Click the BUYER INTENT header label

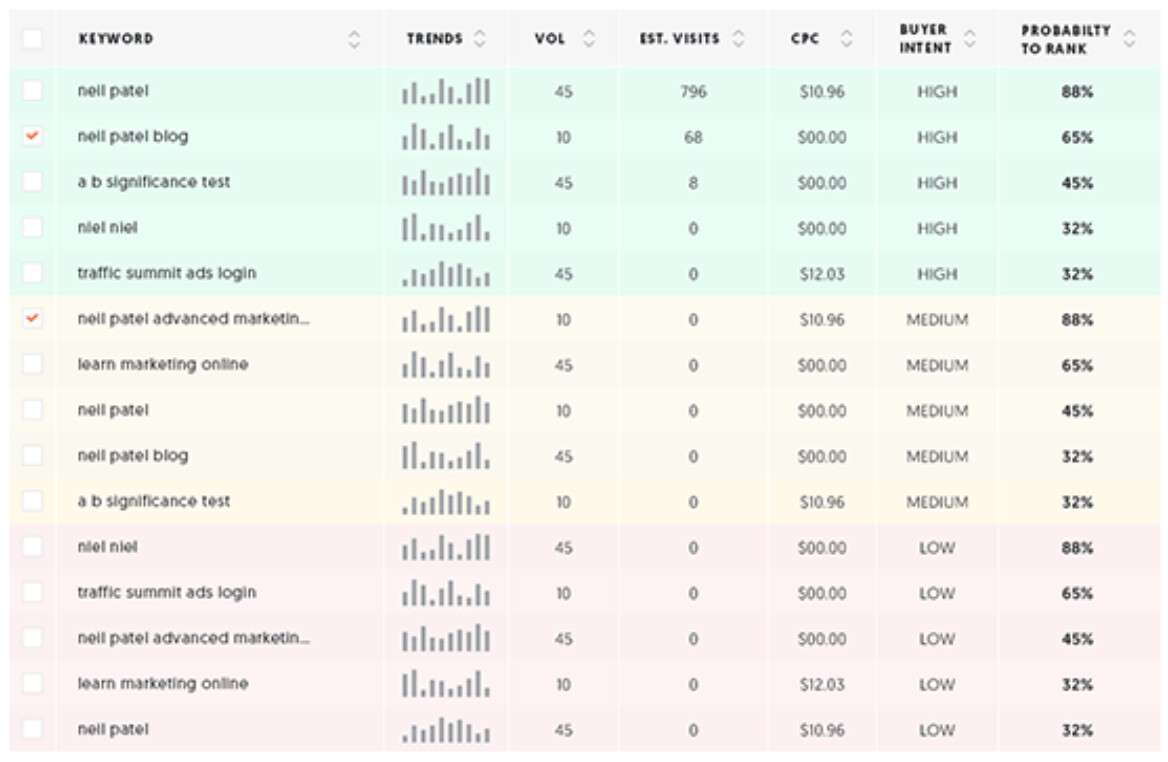tap(925, 39)
